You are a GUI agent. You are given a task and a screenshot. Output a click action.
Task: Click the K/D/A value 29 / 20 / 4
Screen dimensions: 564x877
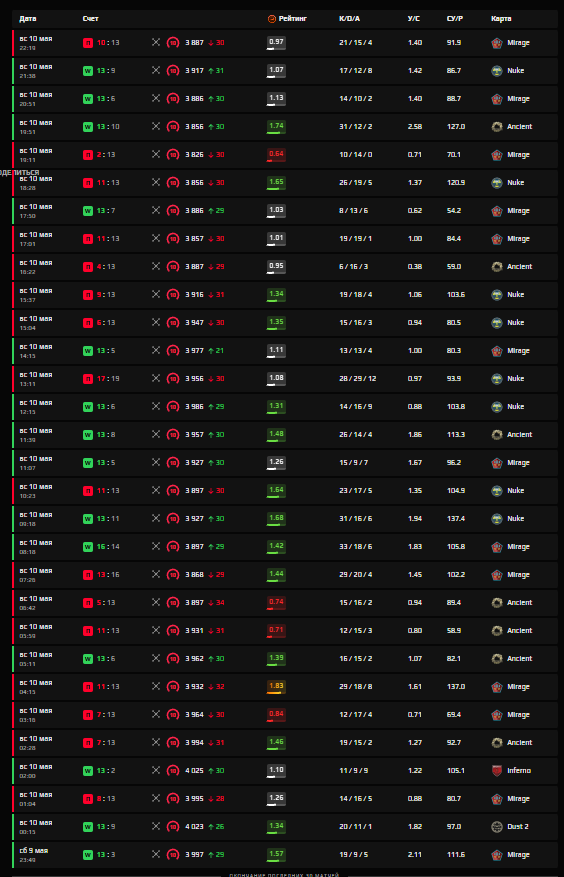pyautogui.click(x=355, y=574)
